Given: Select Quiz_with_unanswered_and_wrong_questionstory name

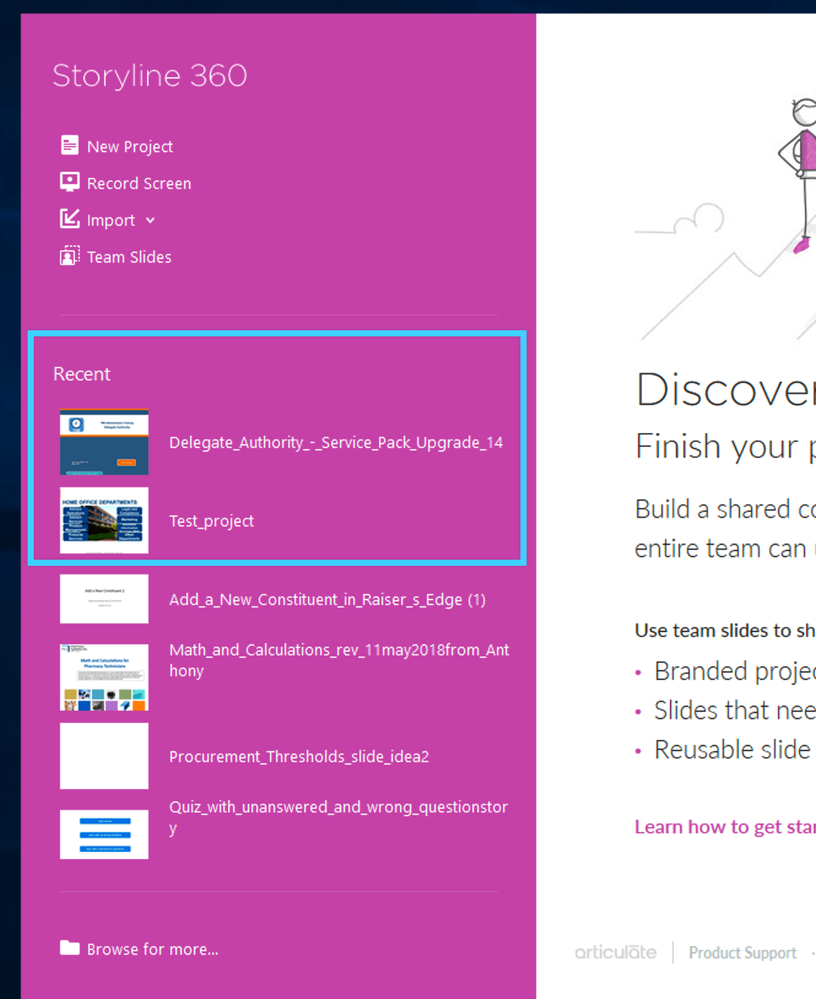Looking at the screenshot, I should 338,817.
